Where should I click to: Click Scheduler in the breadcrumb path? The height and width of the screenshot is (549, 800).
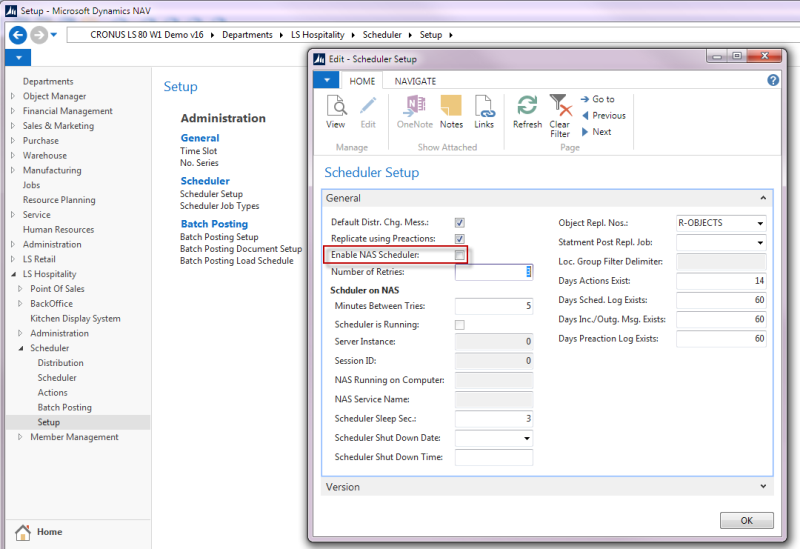[382, 35]
